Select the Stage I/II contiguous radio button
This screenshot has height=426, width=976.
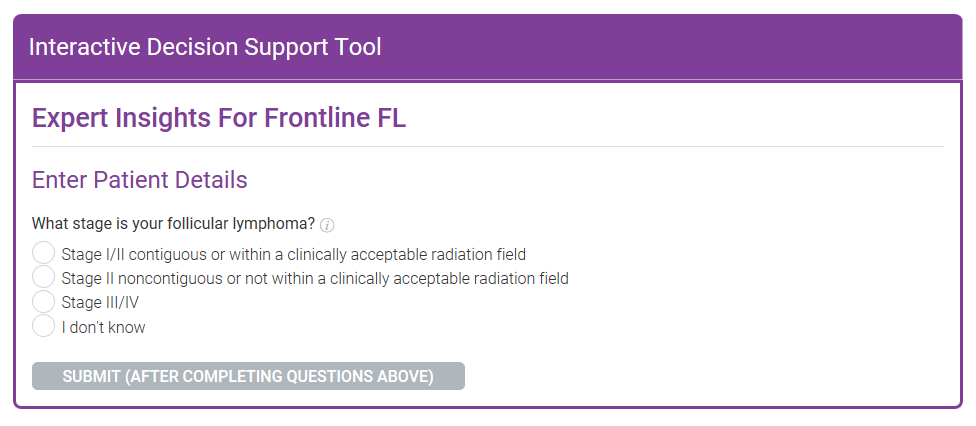click(44, 253)
